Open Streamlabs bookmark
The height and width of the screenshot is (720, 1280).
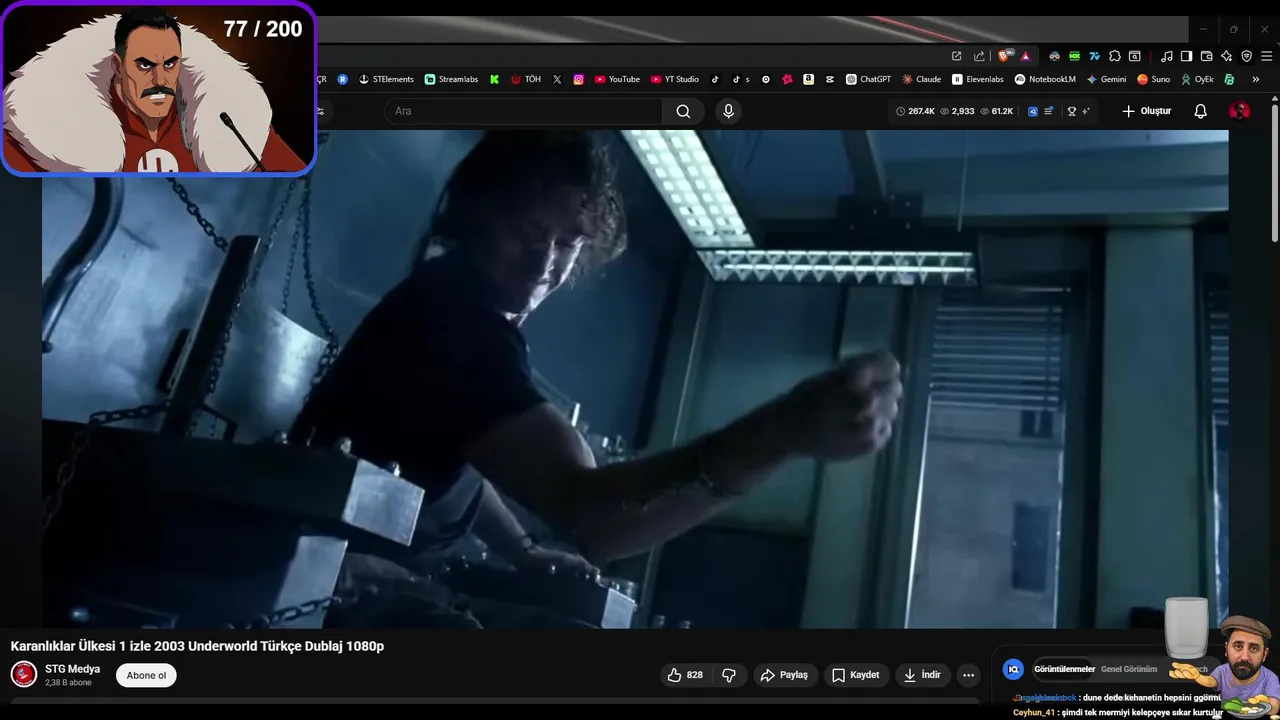(x=451, y=79)
